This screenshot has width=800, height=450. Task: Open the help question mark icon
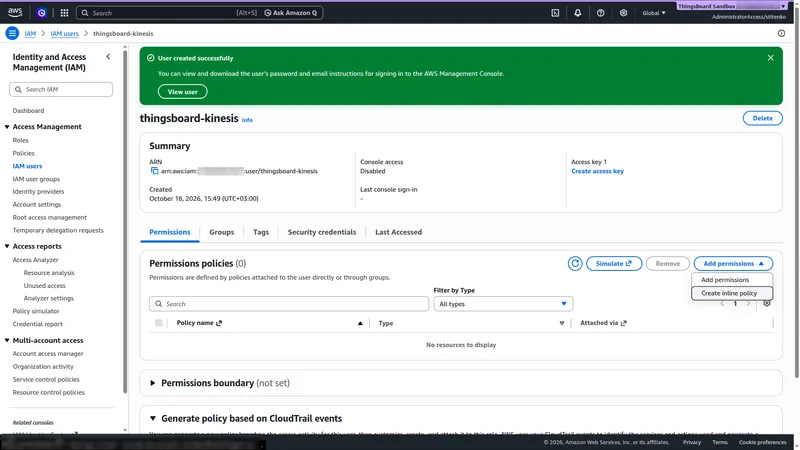click(x=601, y=13)
